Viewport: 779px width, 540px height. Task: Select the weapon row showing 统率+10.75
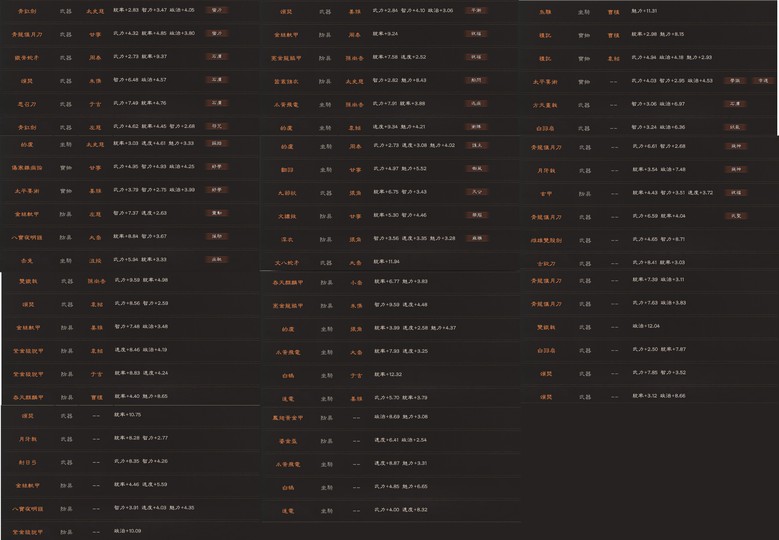click(26, 415)
